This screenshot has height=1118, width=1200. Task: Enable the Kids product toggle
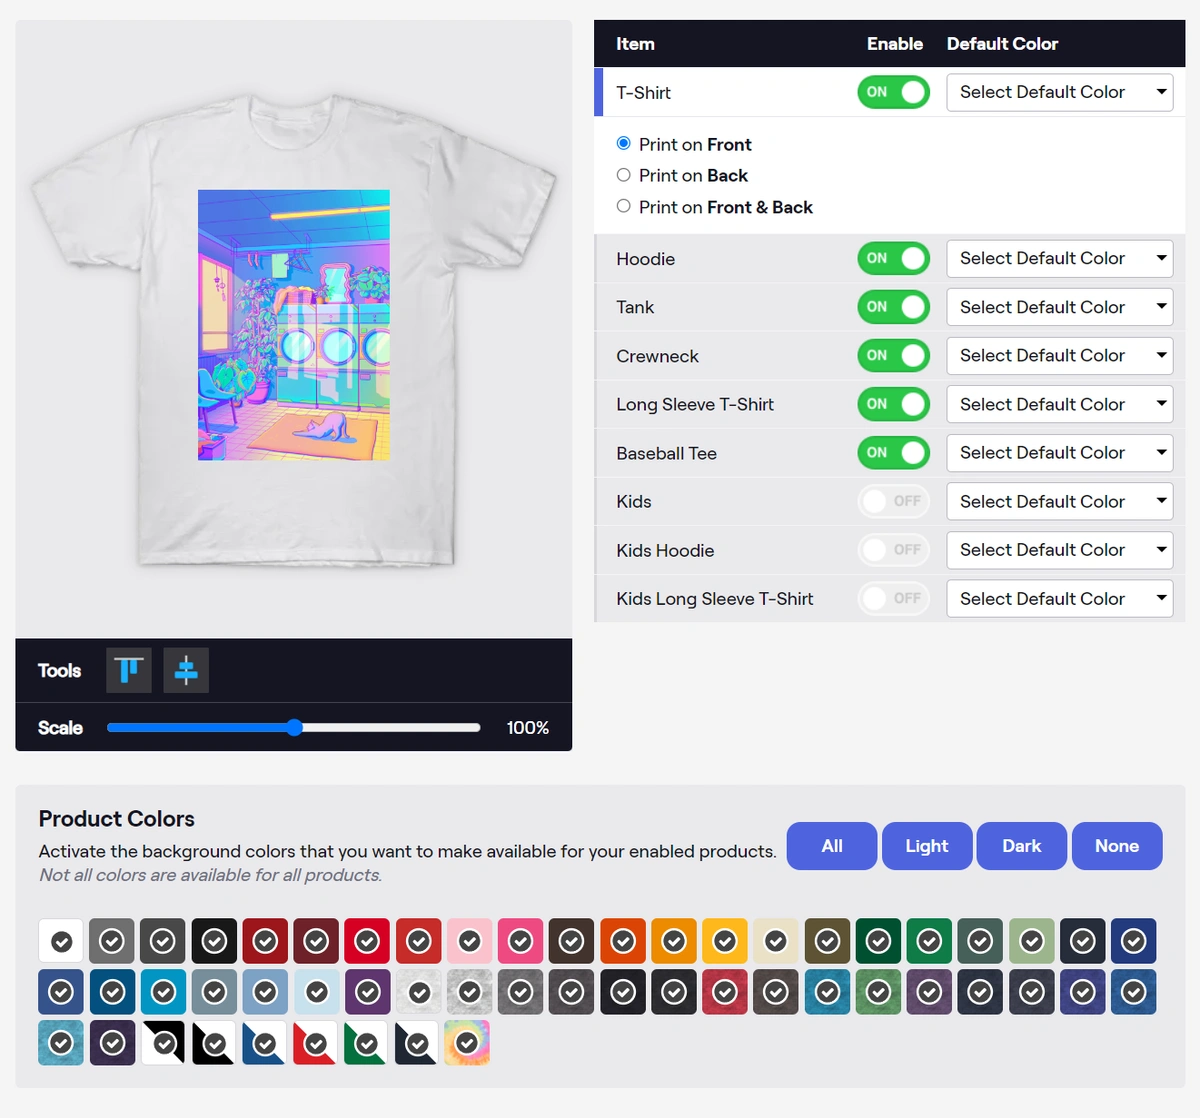893,501
